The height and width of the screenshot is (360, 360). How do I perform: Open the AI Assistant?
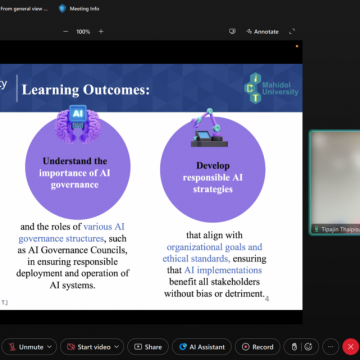202,347
